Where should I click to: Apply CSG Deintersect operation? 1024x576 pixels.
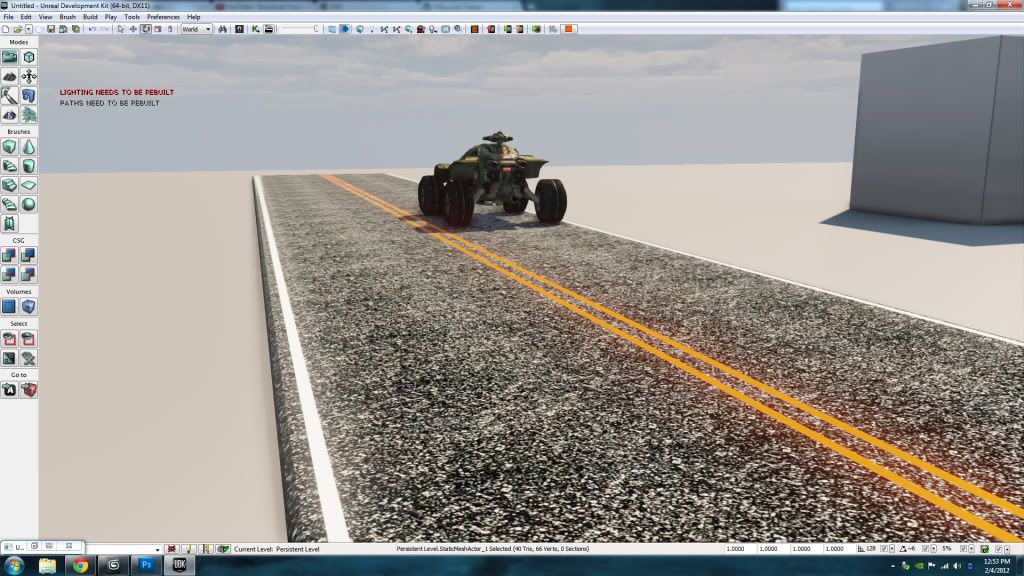pyautogui.click(x=29, y=275)
